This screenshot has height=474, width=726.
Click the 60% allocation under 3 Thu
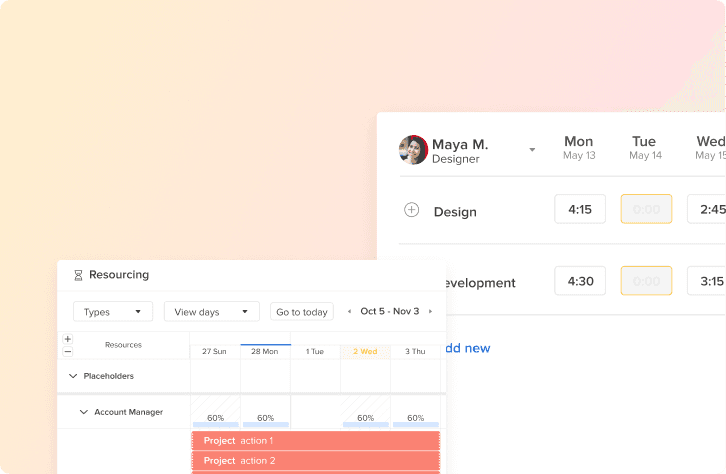coord(416,418)
